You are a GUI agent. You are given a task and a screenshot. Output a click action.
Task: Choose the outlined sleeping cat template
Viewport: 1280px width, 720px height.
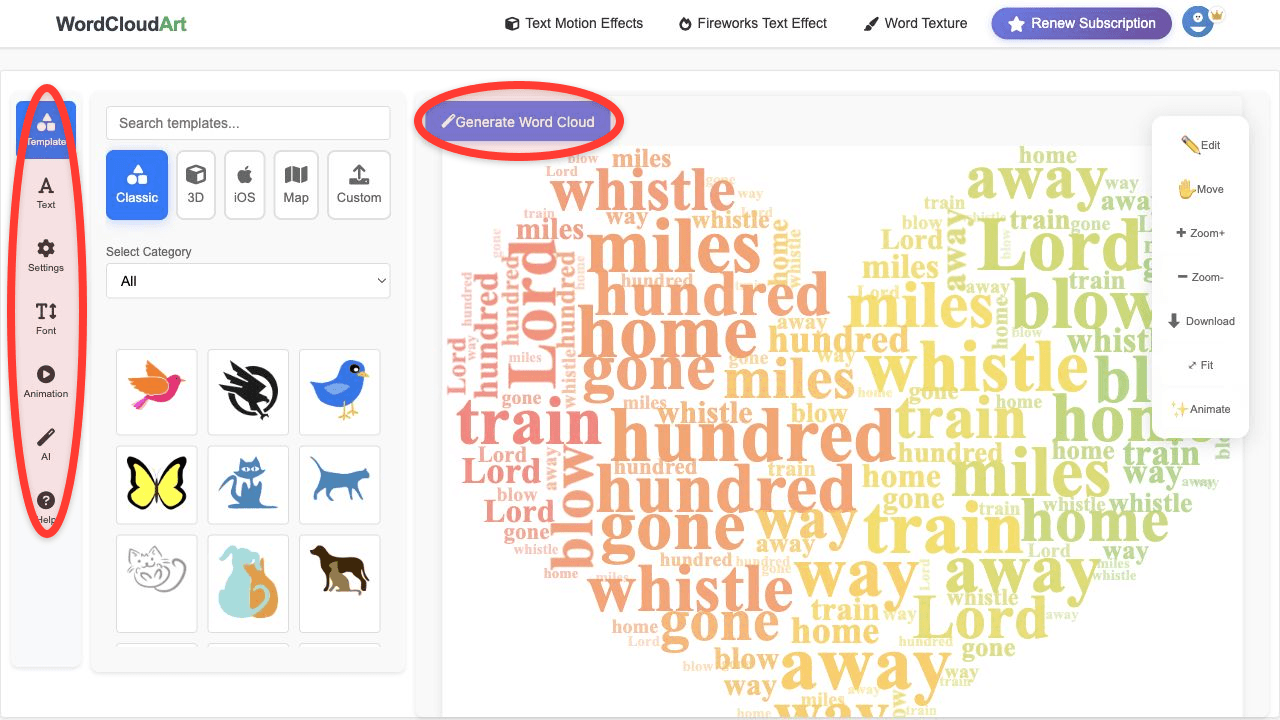pyautogui.click(x=157, y=584)
